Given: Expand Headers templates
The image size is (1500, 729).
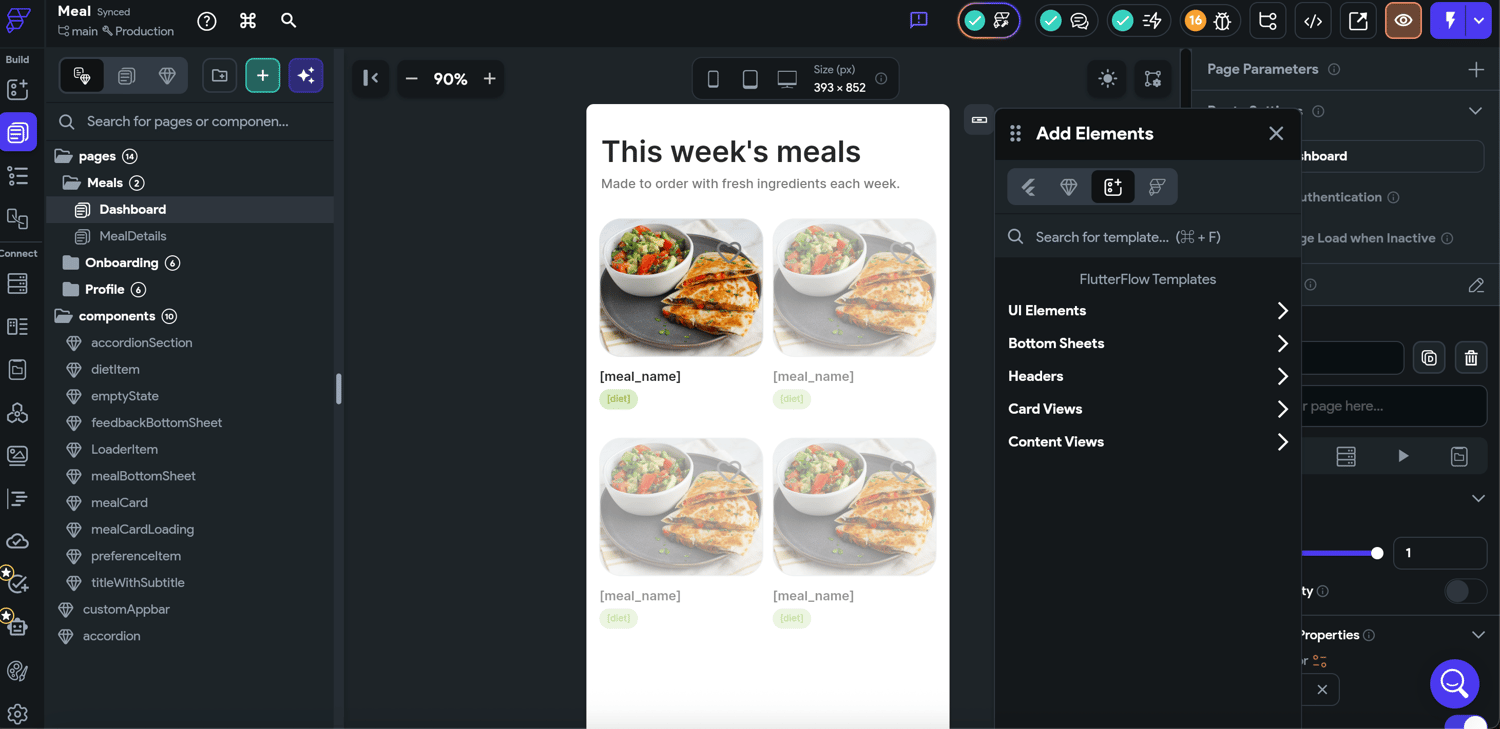Looking at the screenshot, I should [1147, 377].
